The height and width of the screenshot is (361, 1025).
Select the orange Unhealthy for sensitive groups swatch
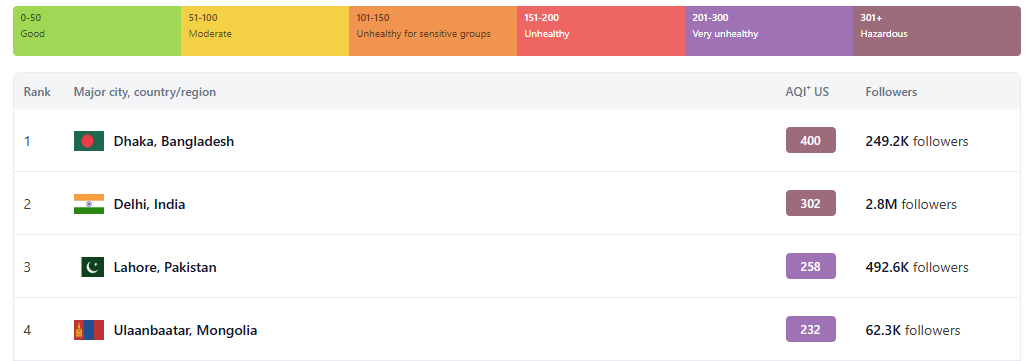point(433,31)
